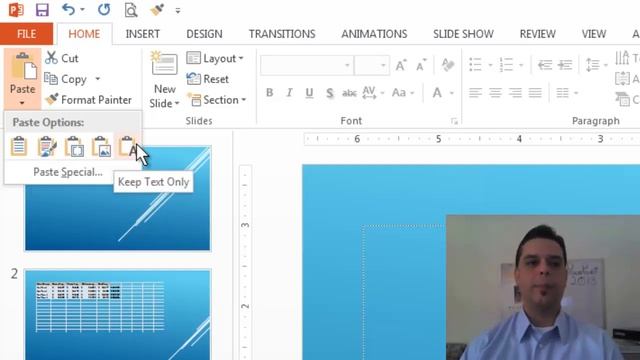Screen dimensions: 640x360
Task: Switch to the SLIDE SHOW tab
Action: point(463,34)
